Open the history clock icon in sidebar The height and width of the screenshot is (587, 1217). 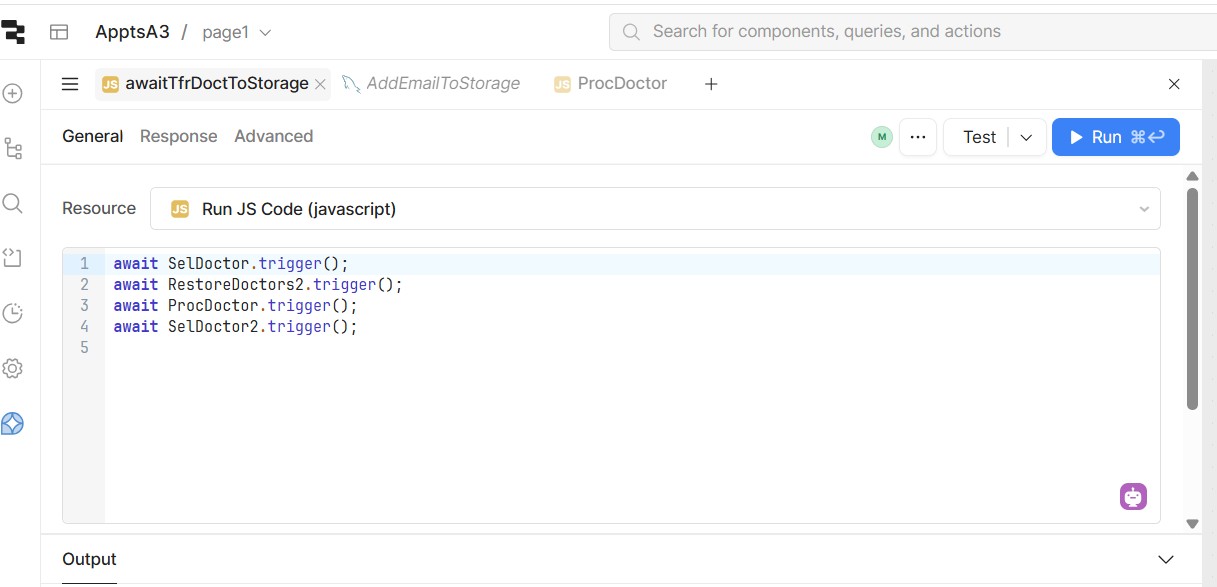click(13, 313)
